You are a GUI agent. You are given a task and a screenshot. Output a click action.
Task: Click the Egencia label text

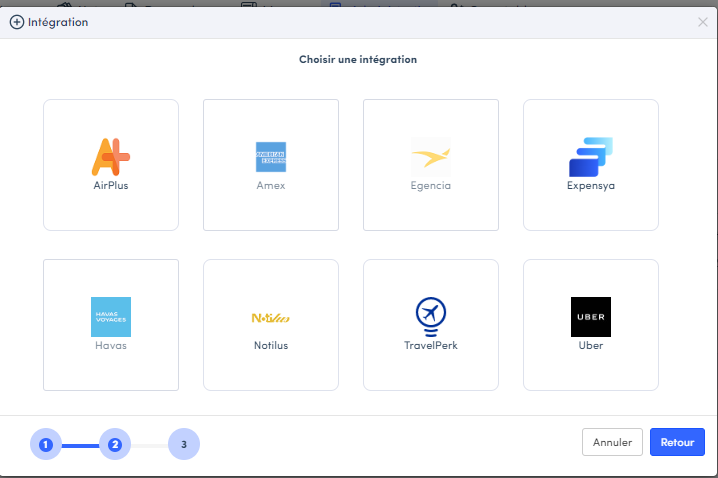tap(430, 185)
